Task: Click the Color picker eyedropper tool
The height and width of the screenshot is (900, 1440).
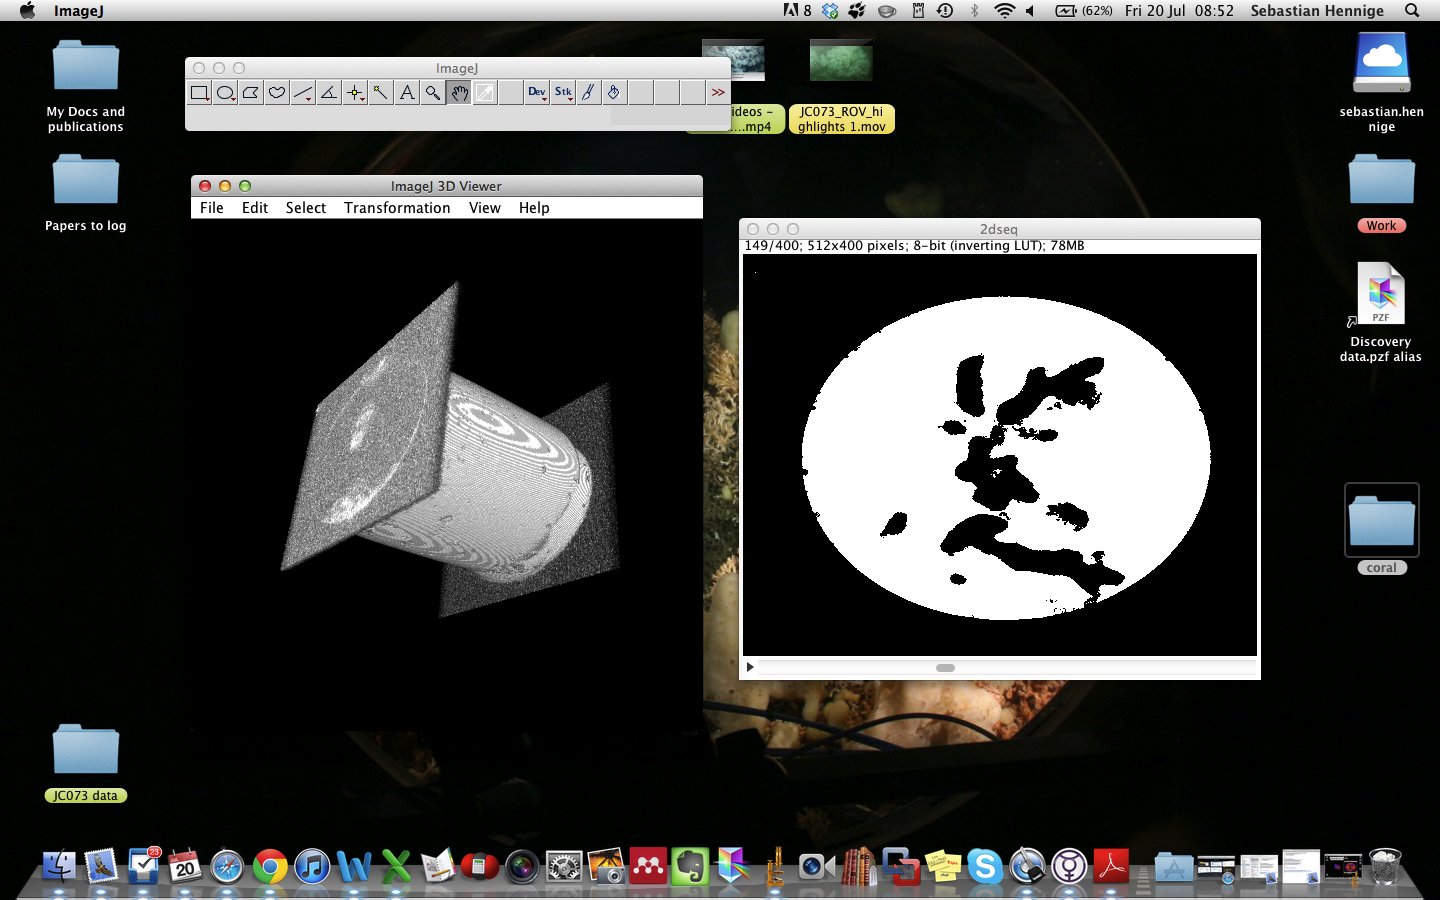Action: (x=485, y=93)
